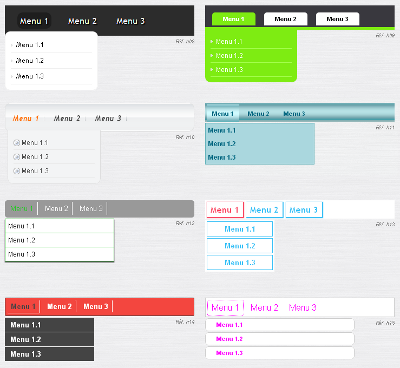Viewport: 400px width, 368px height.
Task: Open Menu 1 in the teal bar
Action: pyautogui.click(x=223, y=114)
